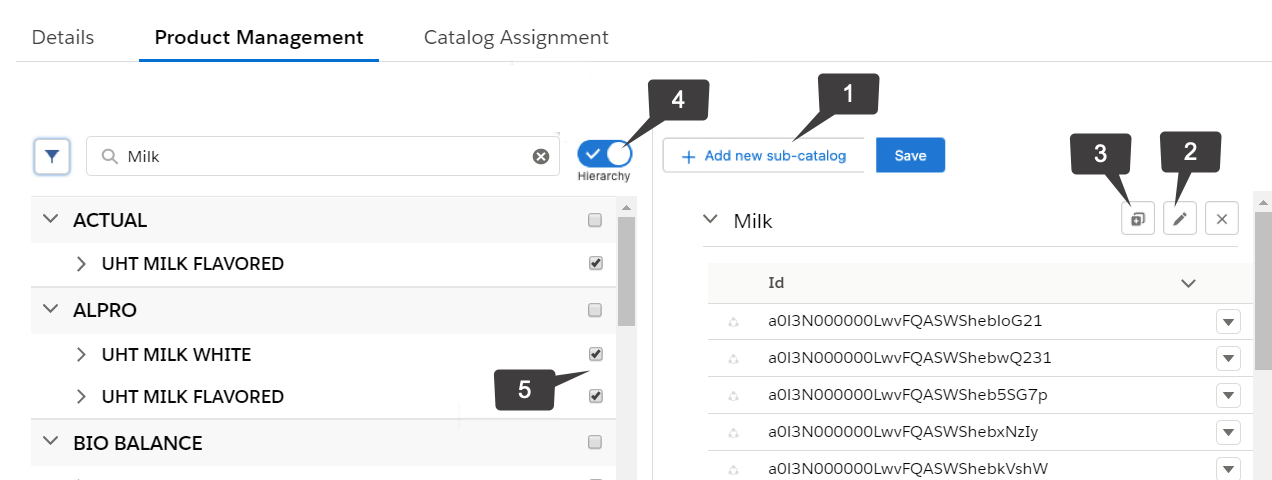Check the BIO BALANCE checkbox
This screenshot has height=480, width=1272.
(x=595, y=442)
